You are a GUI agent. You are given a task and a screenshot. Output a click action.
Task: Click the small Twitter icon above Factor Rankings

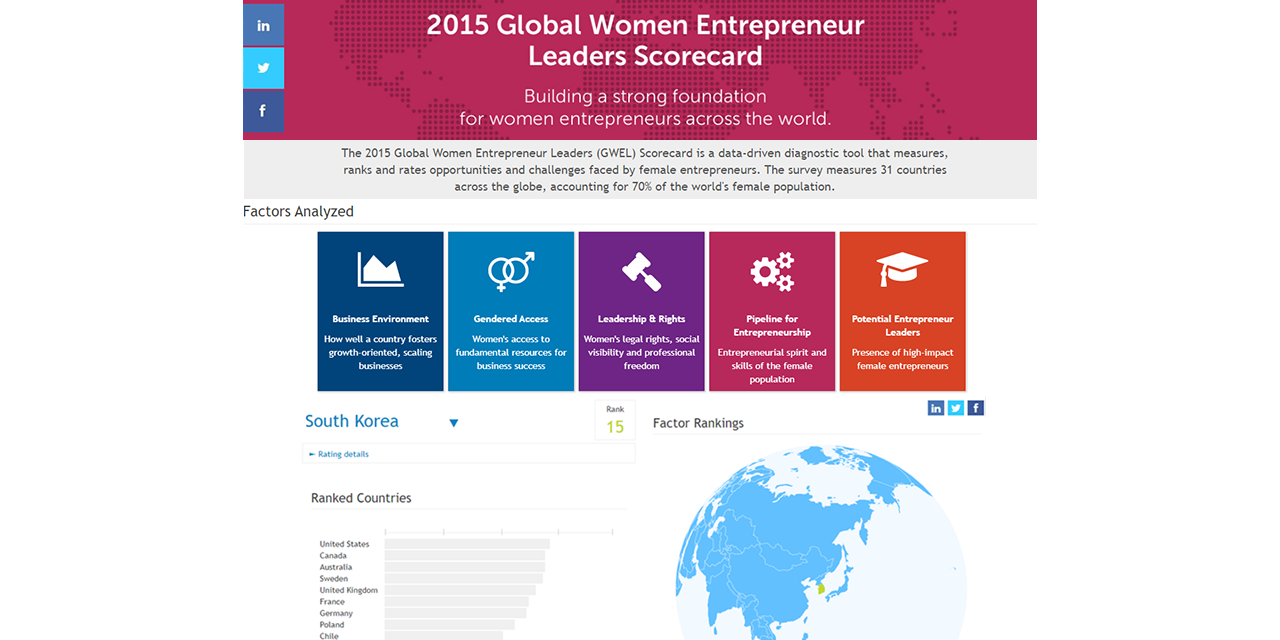click(x=955, y=408)
